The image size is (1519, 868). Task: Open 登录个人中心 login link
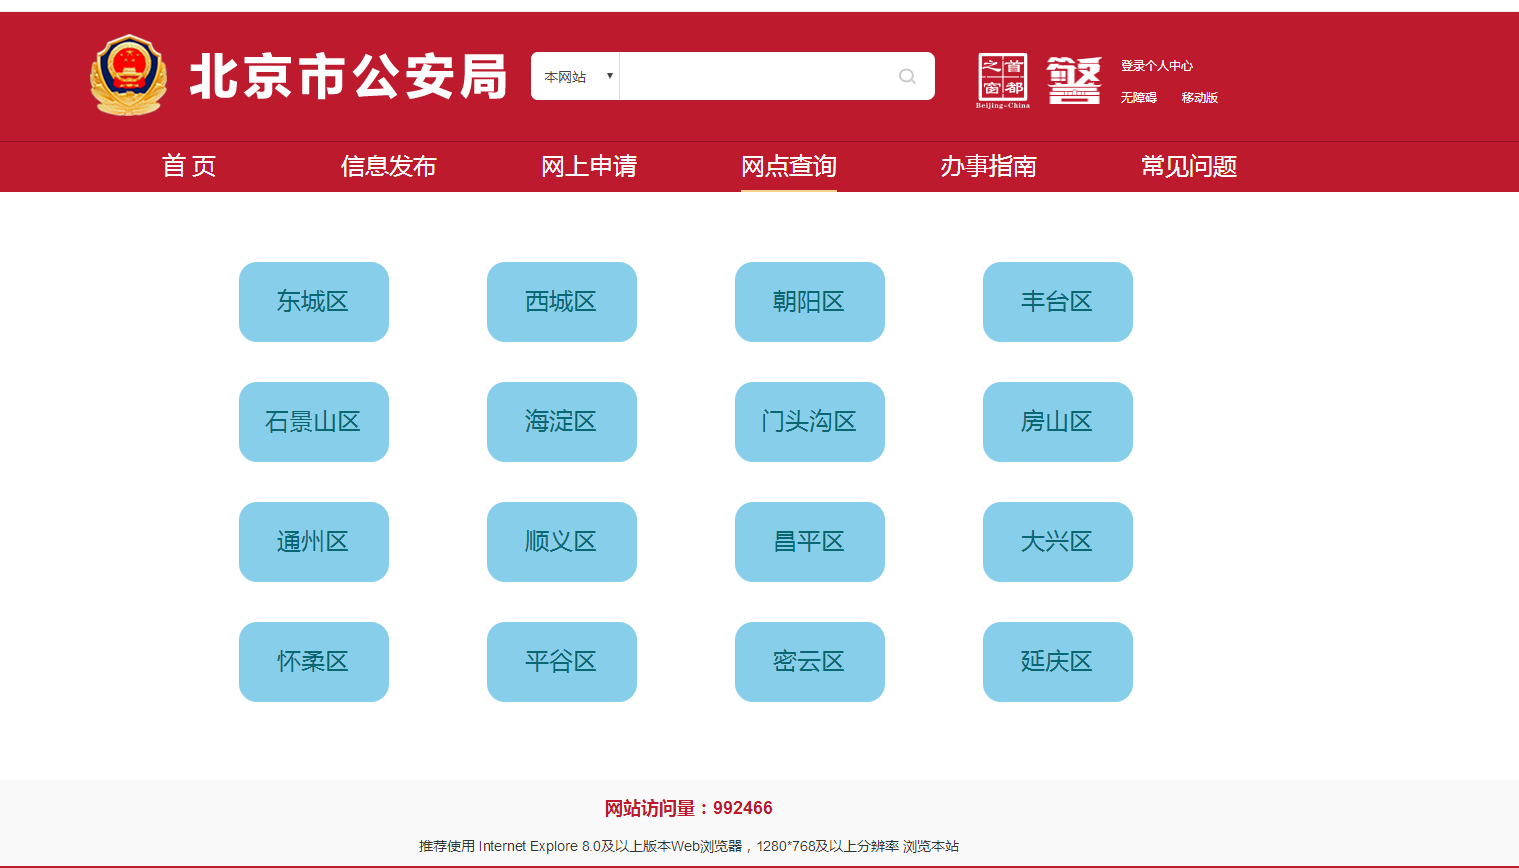[x=1156, y=66]
